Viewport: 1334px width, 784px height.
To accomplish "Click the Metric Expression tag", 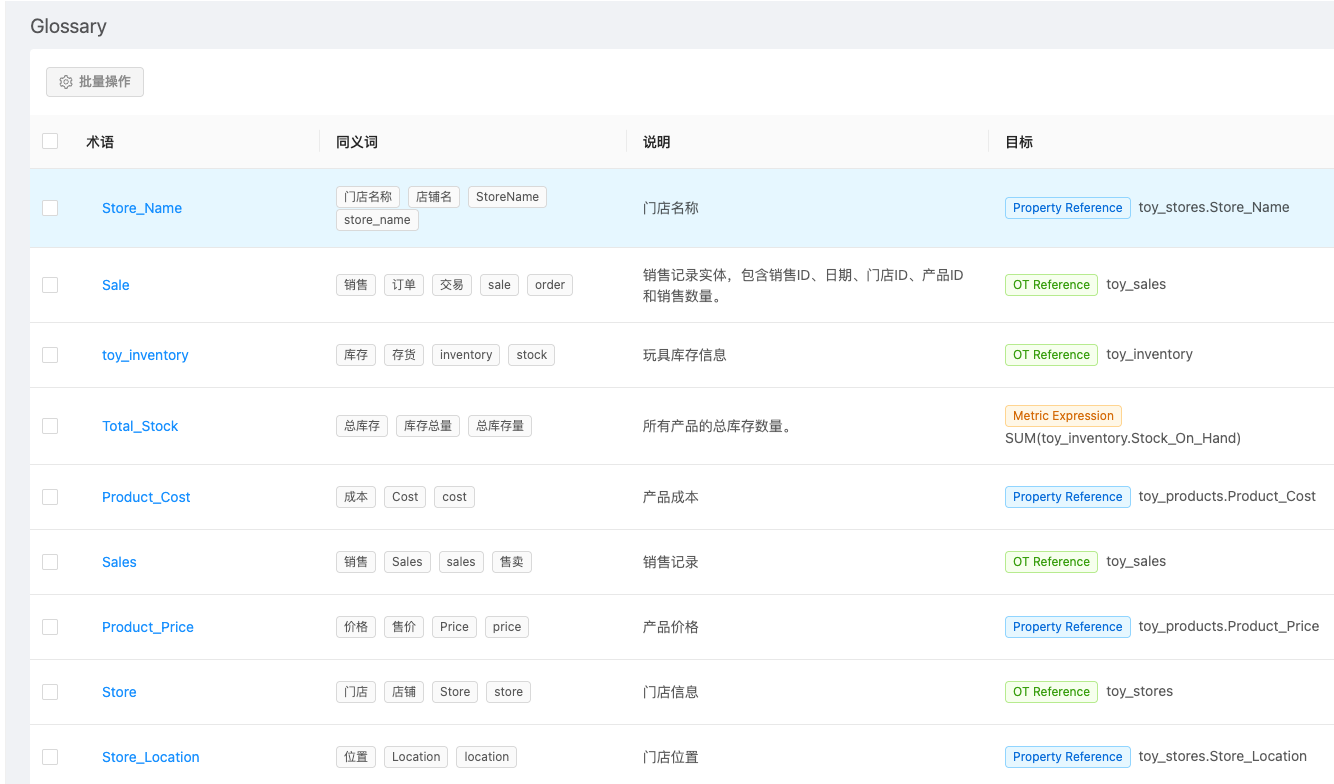I will click(x=1063, y=416).
